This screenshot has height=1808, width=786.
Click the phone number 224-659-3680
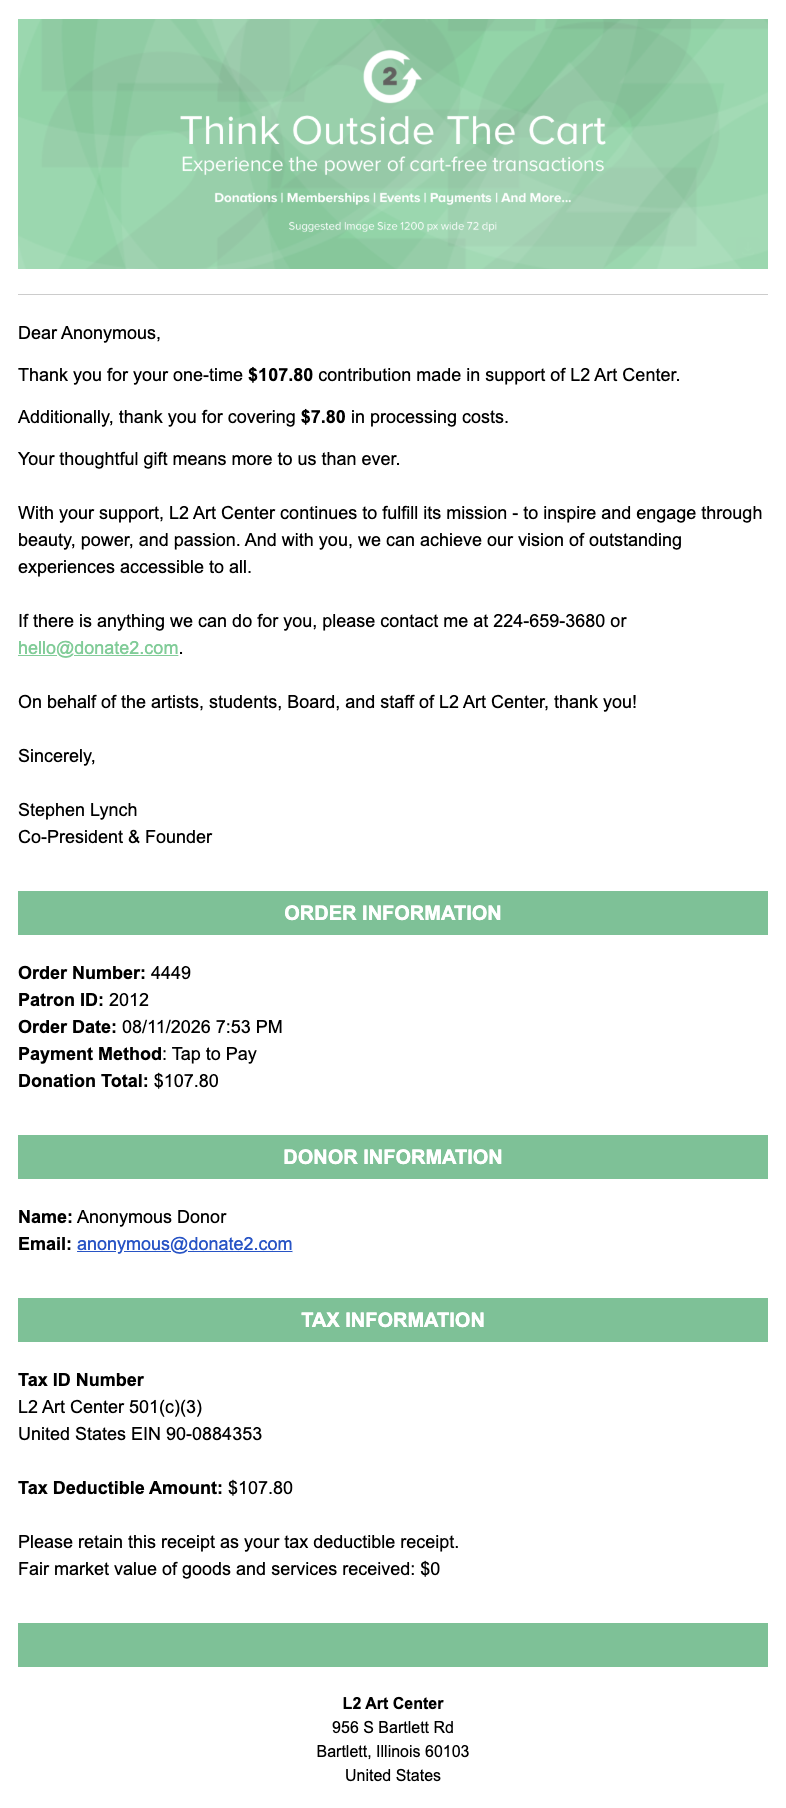pyautogui.click(x=549, y=621)
